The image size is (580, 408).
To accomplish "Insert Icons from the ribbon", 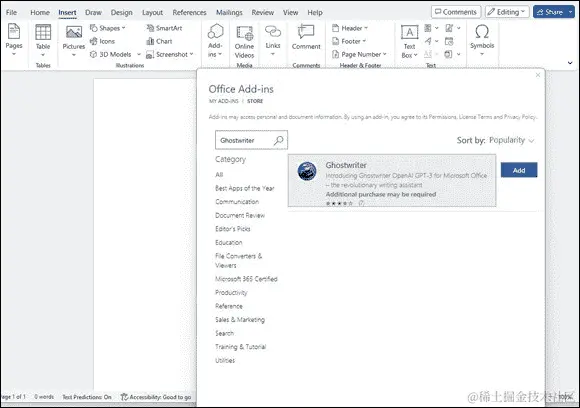I will [x=102, y=41].
